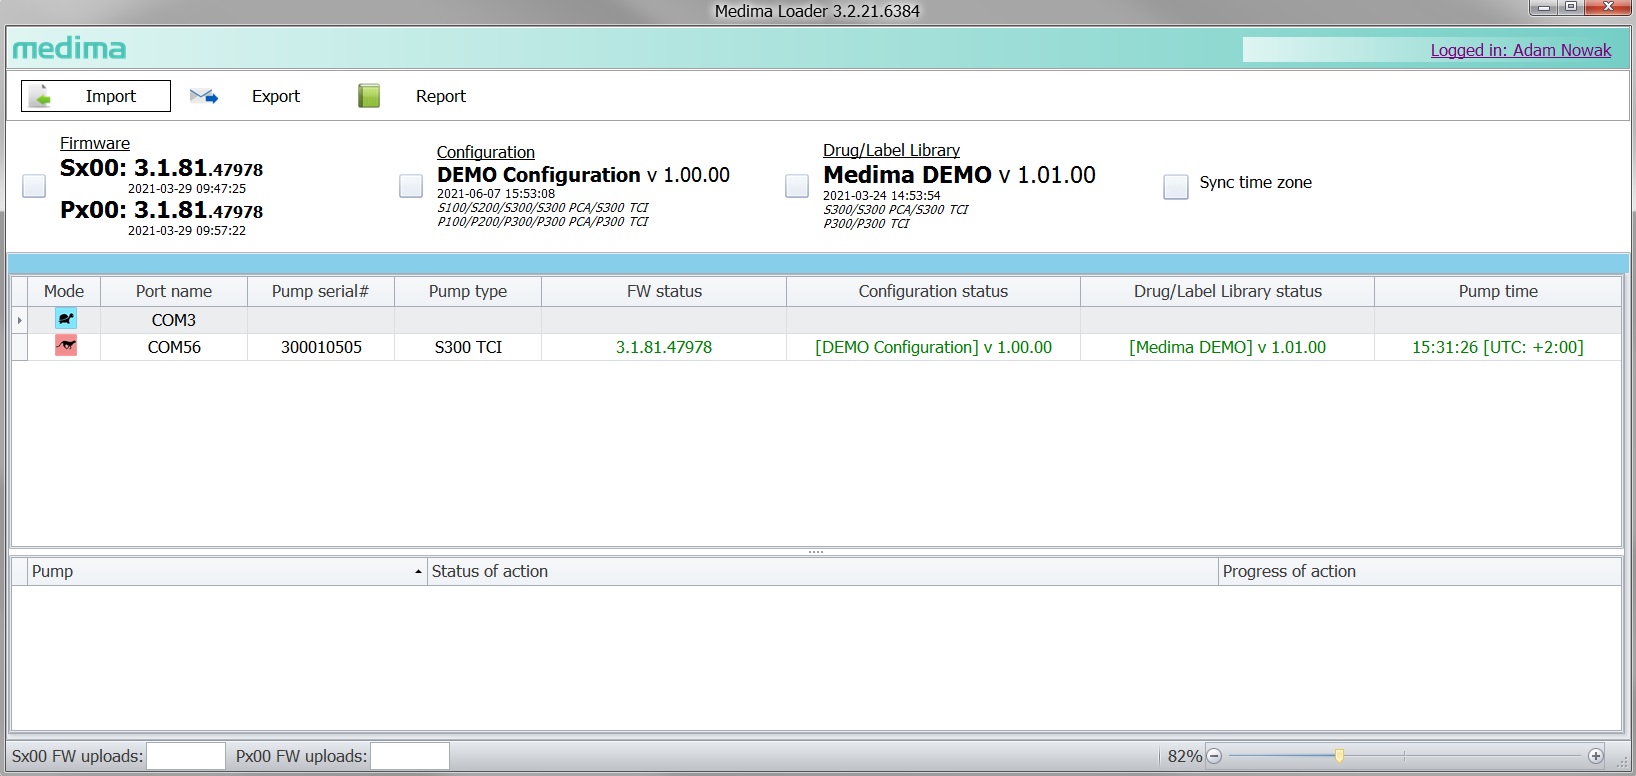Click the Firmware heading link
1636x776 pixels.
[x=95, y=143]
